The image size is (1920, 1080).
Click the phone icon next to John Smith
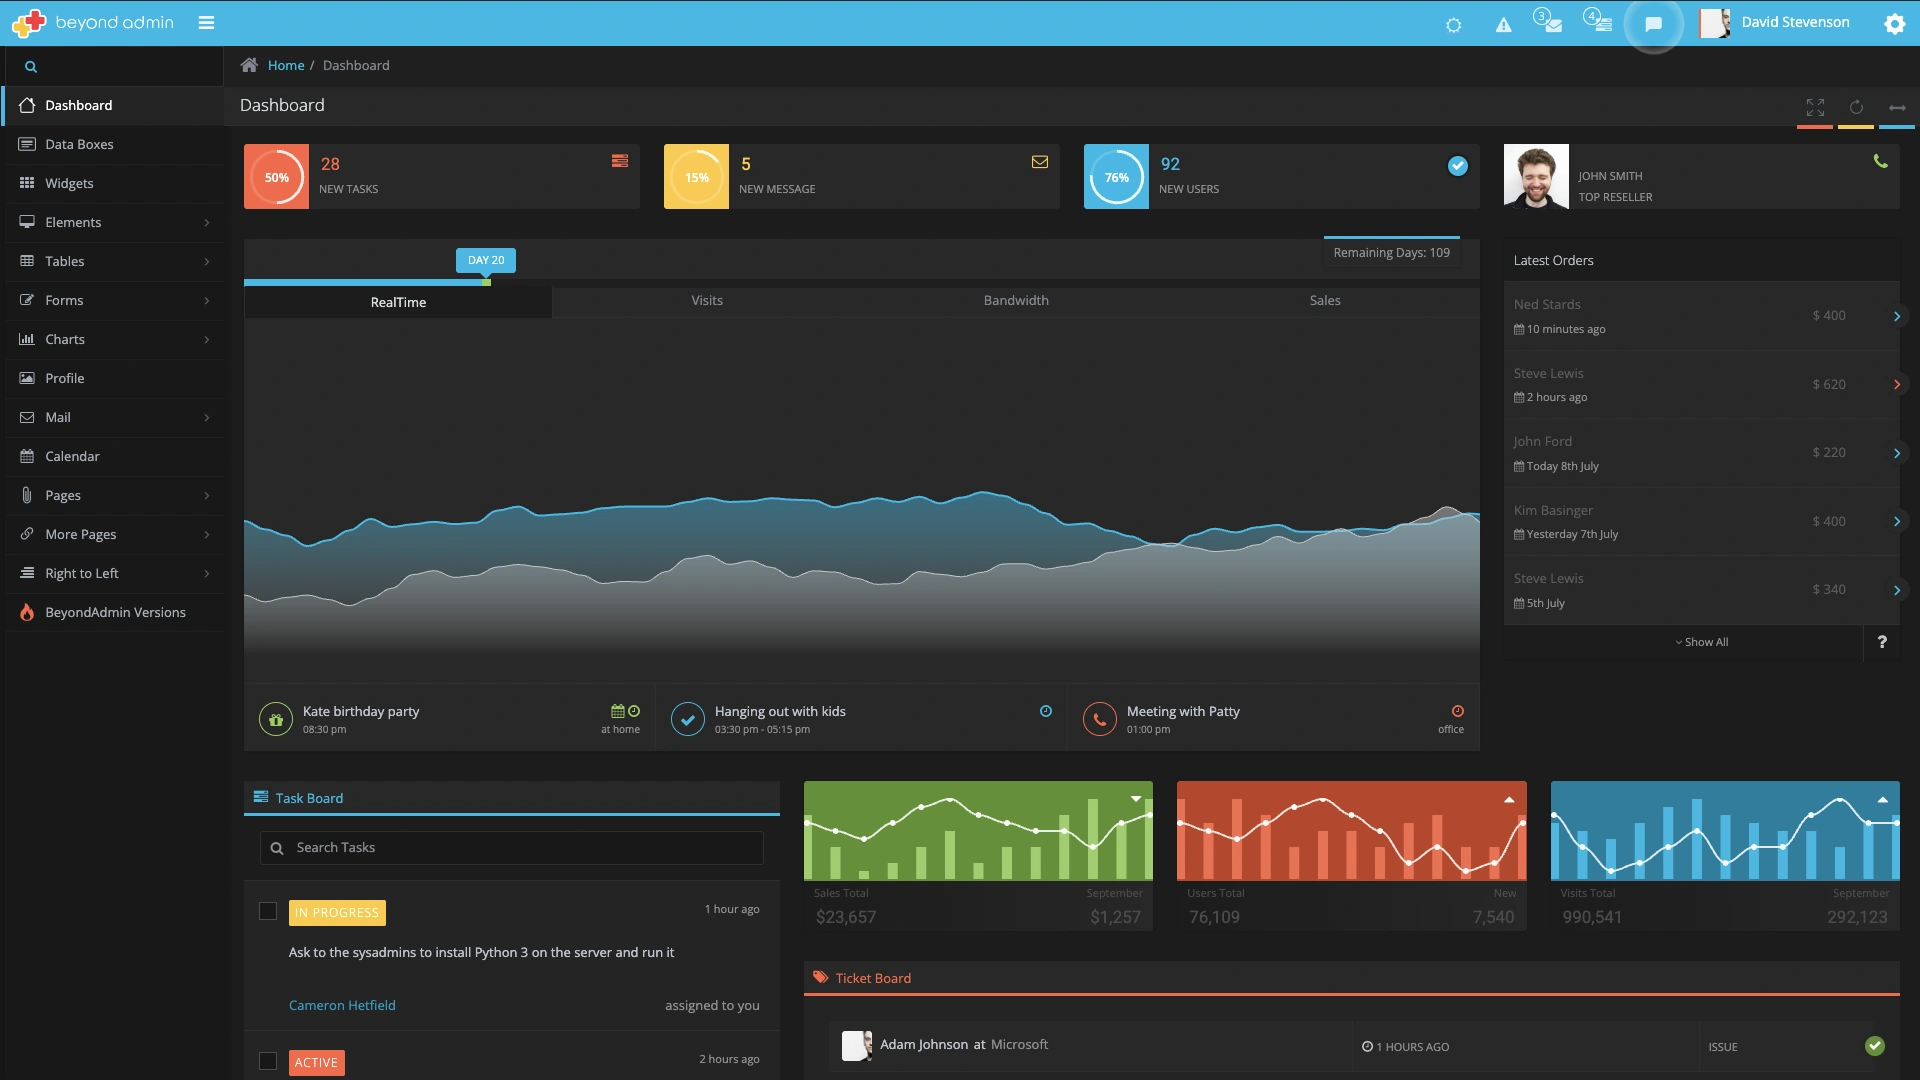pos(1881,160)
